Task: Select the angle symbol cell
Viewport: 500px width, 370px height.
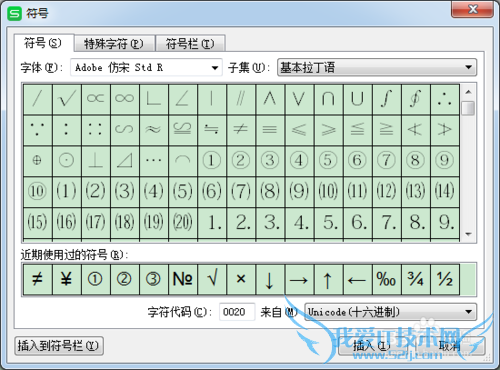Action: click(183, 99)
